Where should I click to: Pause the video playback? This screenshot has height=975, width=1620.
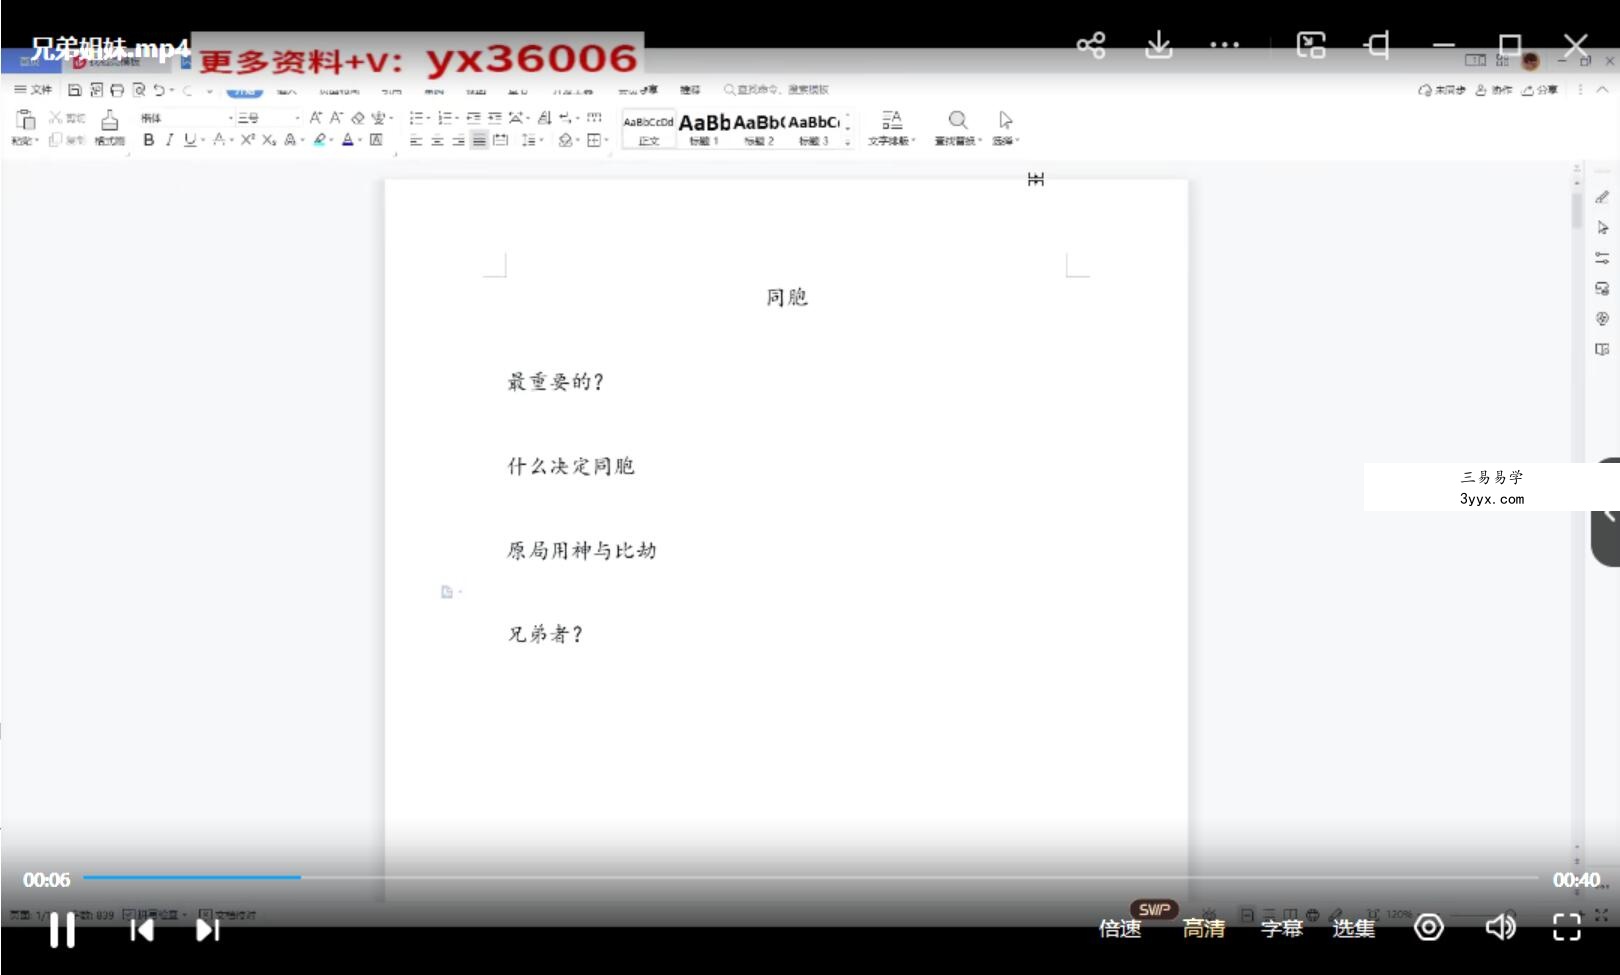pos(62,930)
